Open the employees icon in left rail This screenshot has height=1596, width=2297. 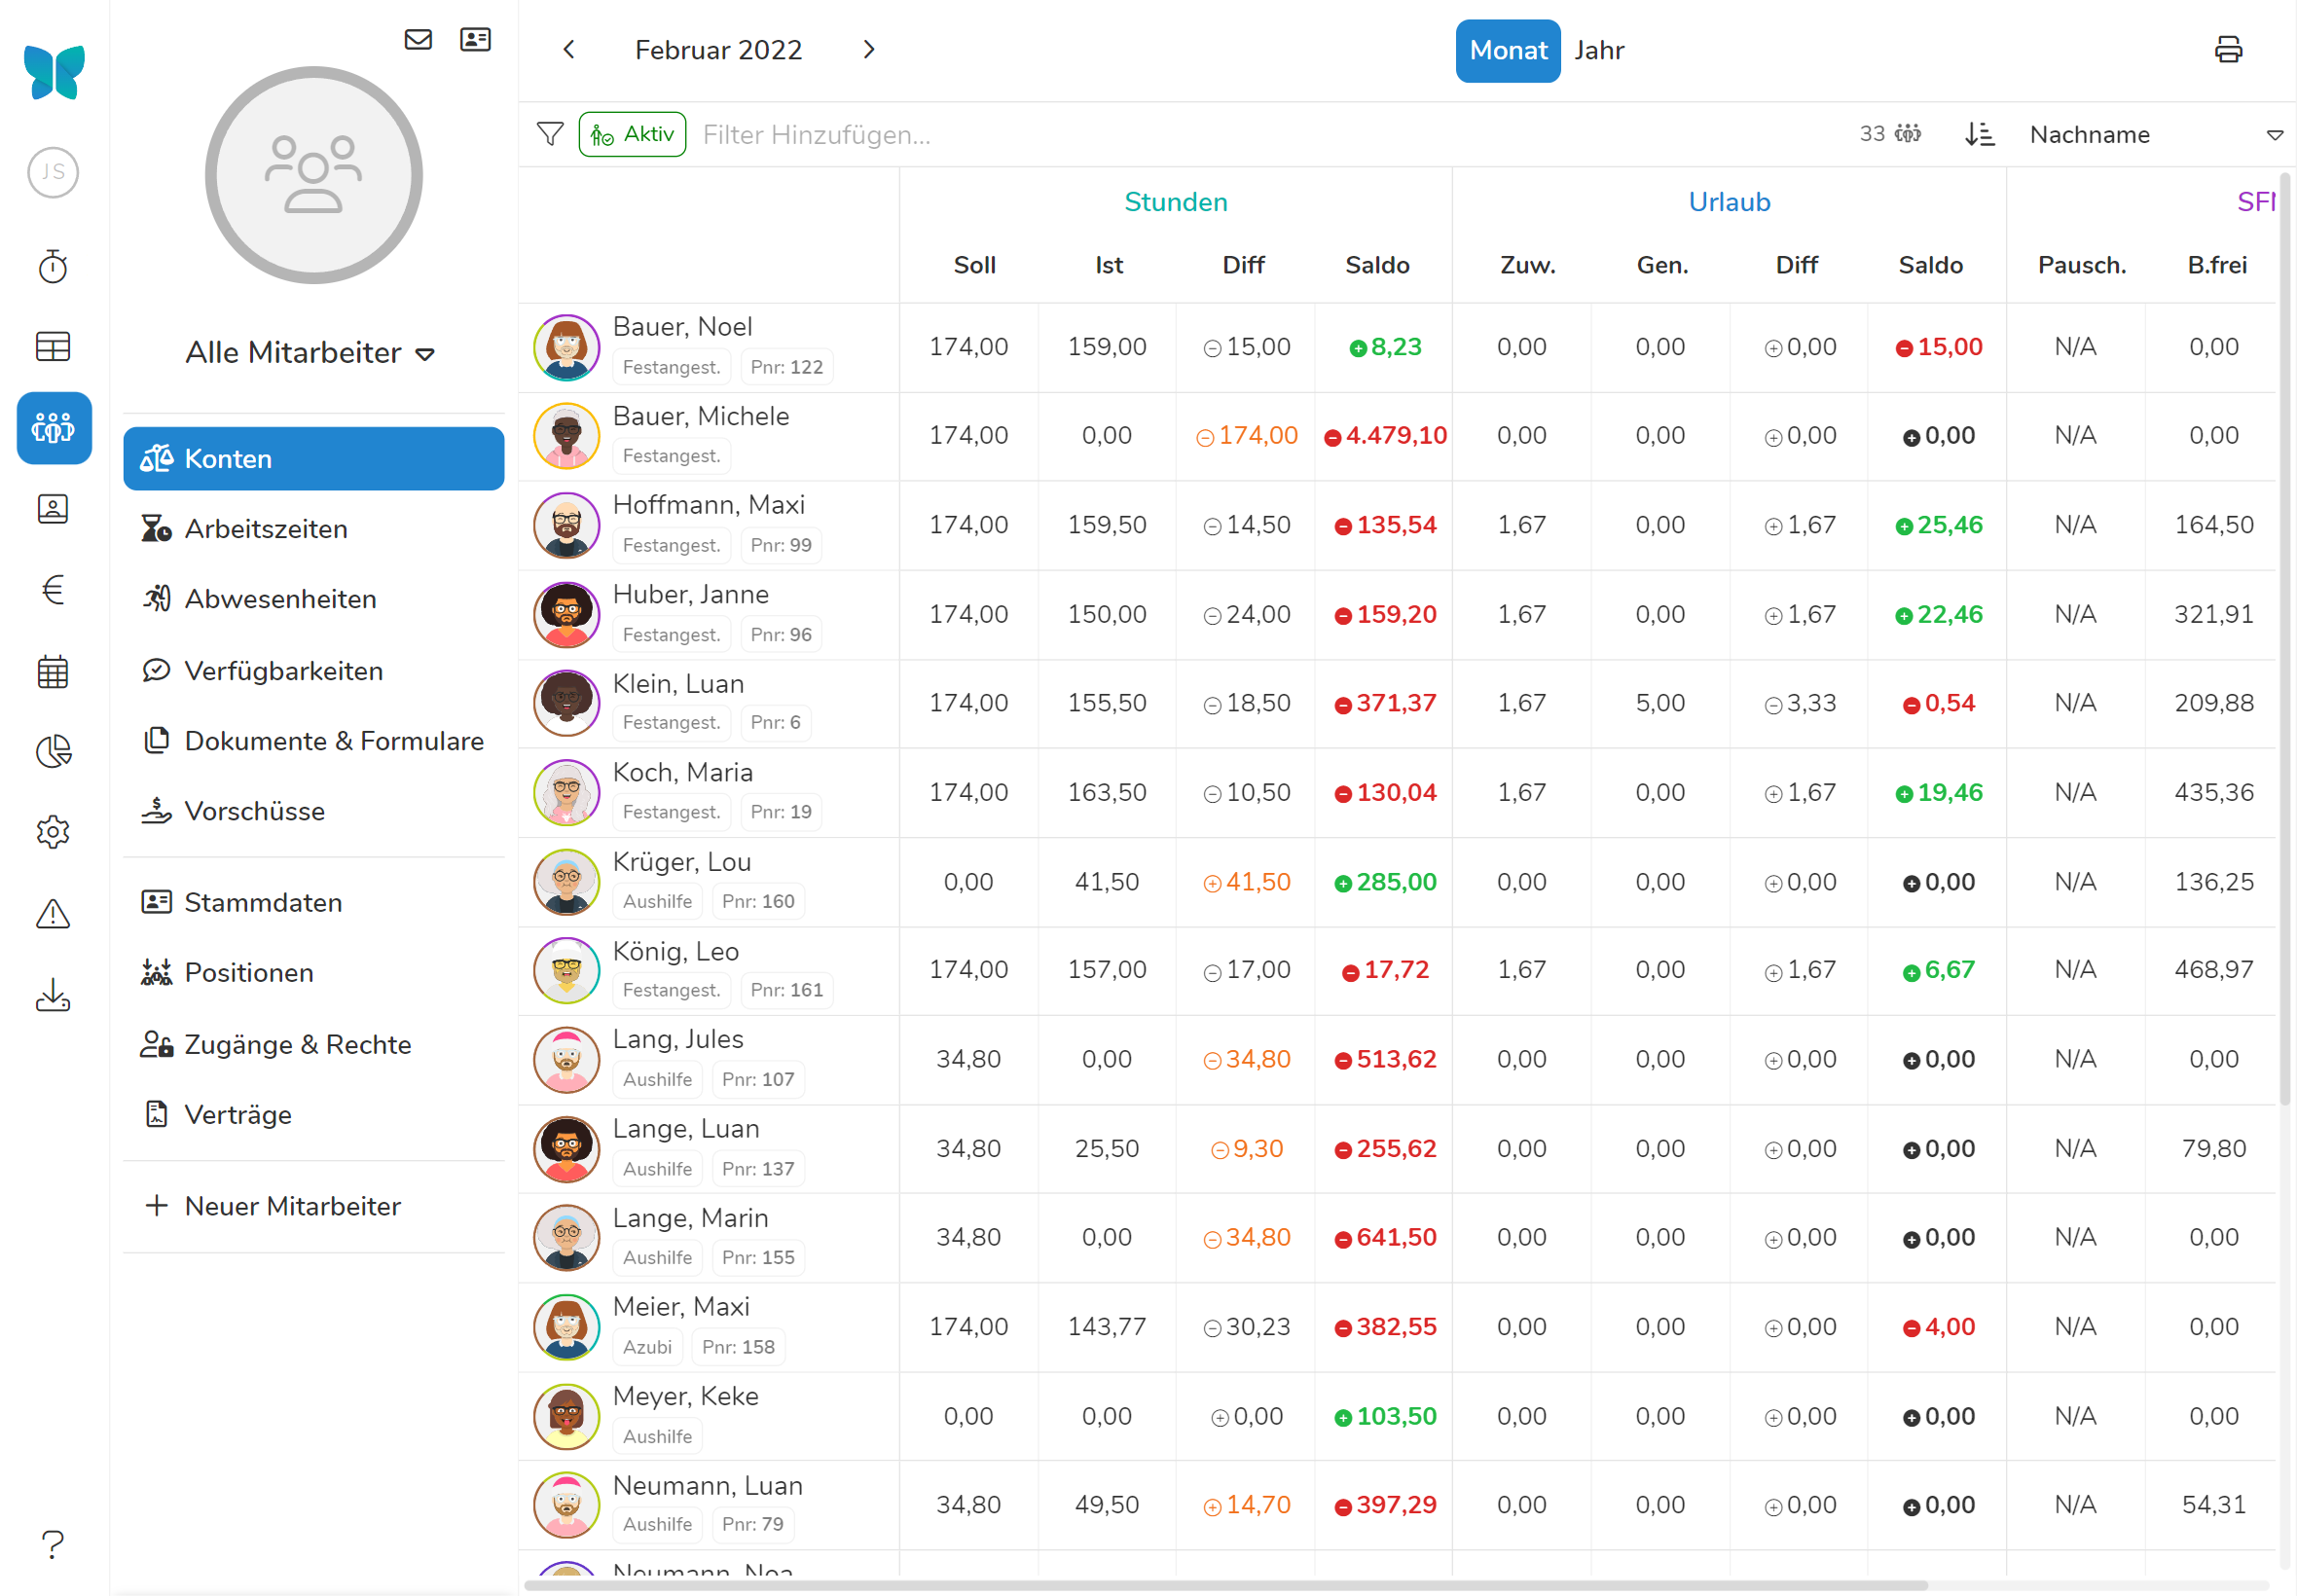pos(53,428)
